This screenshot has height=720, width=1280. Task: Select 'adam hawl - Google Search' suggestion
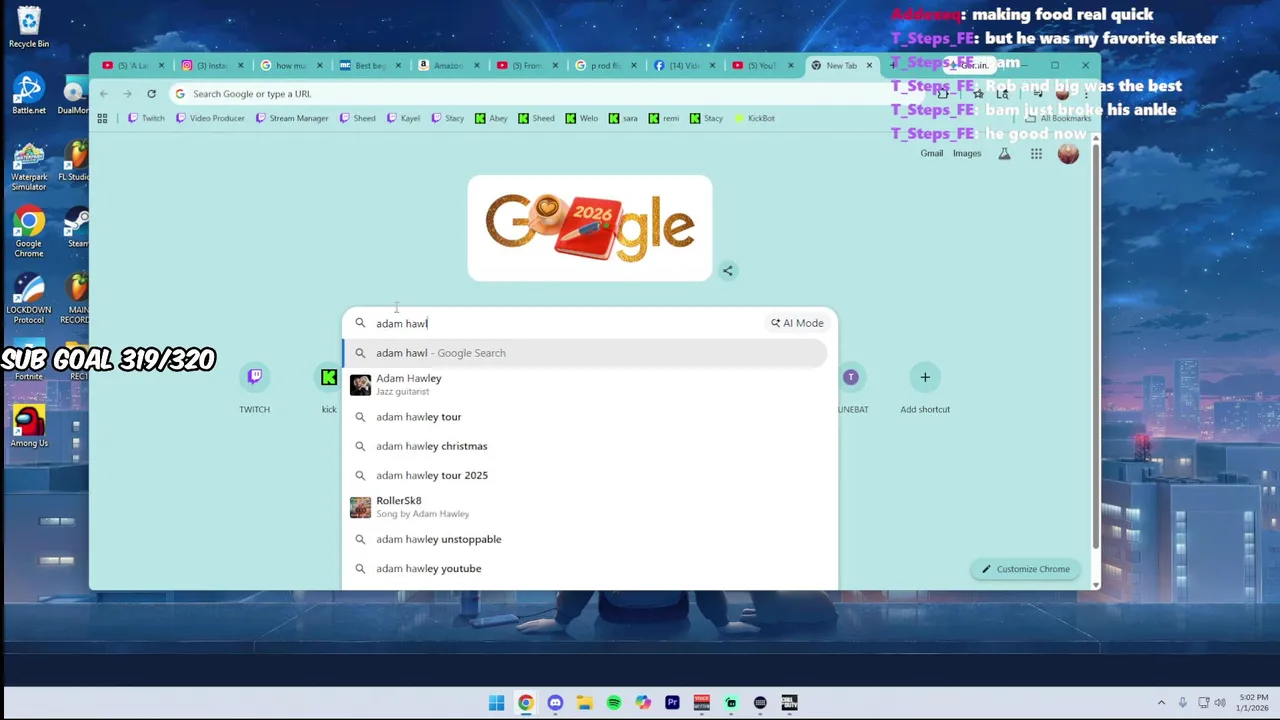pos(585,353)
